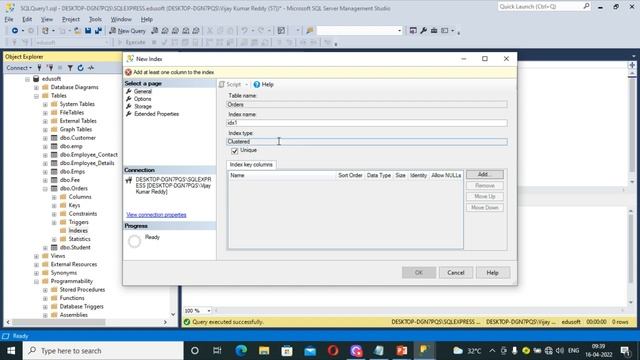Click the Index name text field

[367, 123]
